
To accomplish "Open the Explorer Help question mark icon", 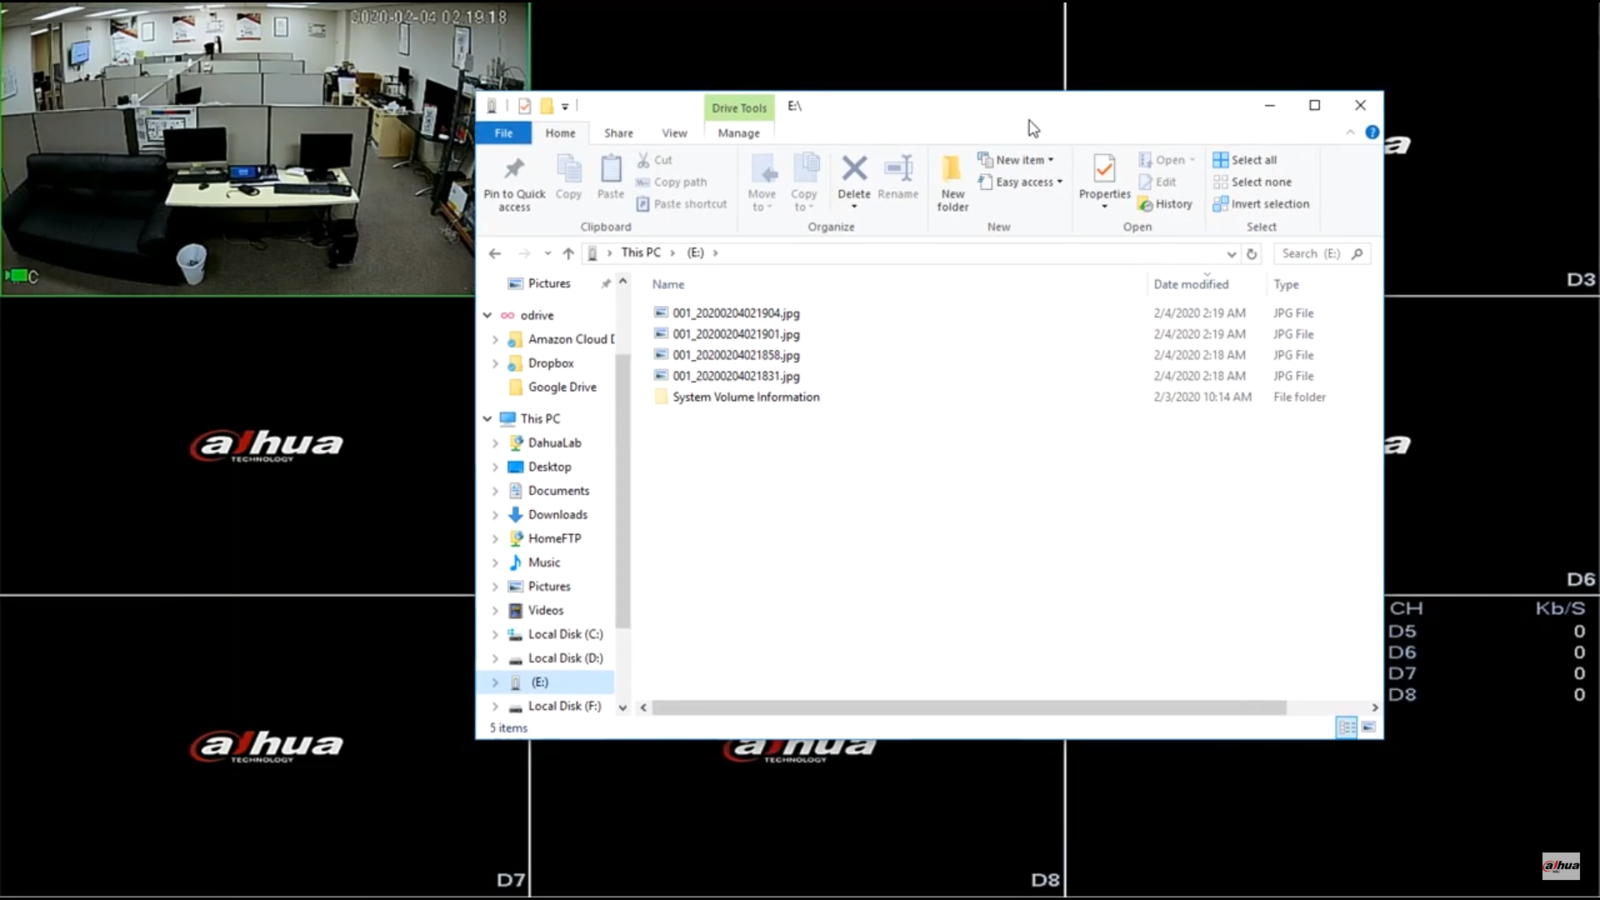I will (x=1372, y=132).
